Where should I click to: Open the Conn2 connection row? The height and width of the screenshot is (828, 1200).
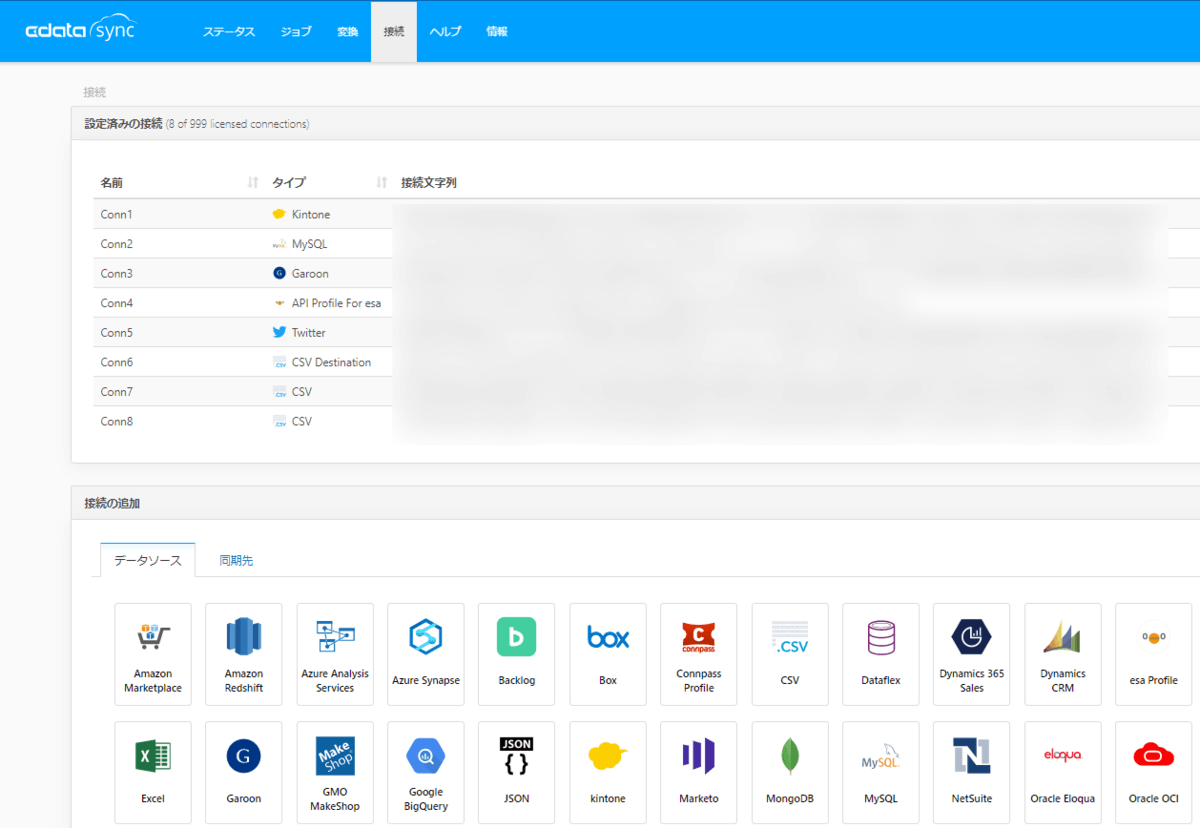click(647, 244)
